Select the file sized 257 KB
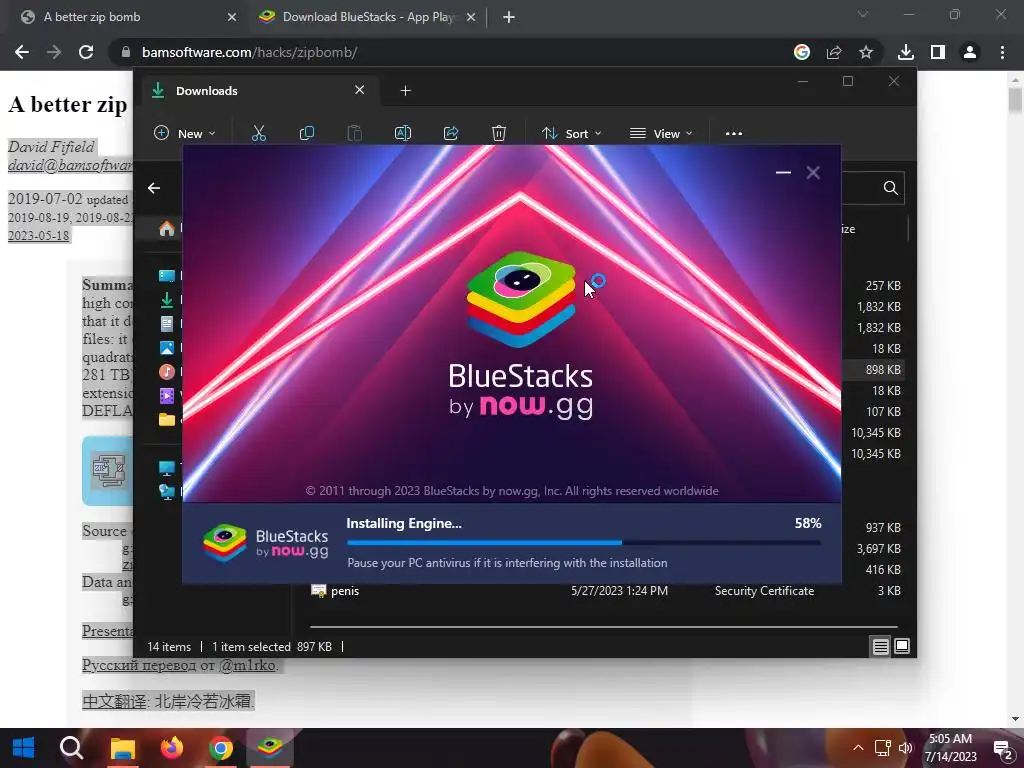 coord(883,286)
